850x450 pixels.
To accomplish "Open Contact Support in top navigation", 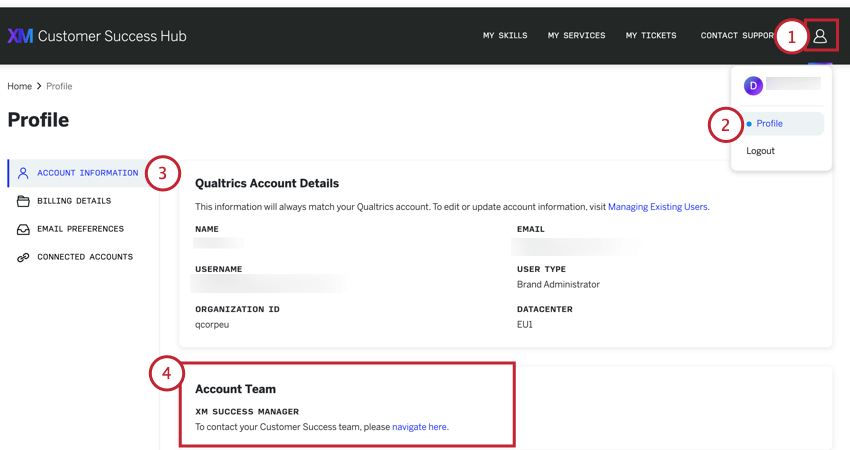I will click(x=737, y=36).
